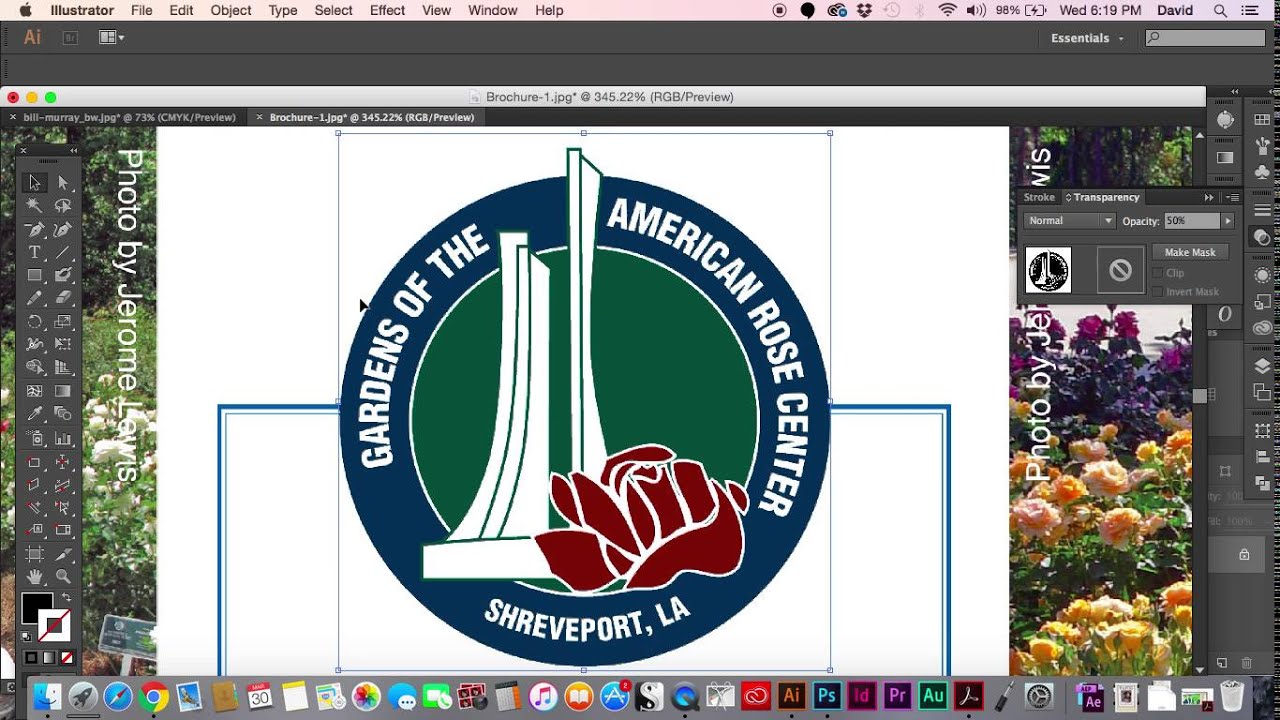The height and width of the screenshot is (720, 1280).
Task: Open InDesign from the macOS Dock
Action: click(x=862, y=695)
